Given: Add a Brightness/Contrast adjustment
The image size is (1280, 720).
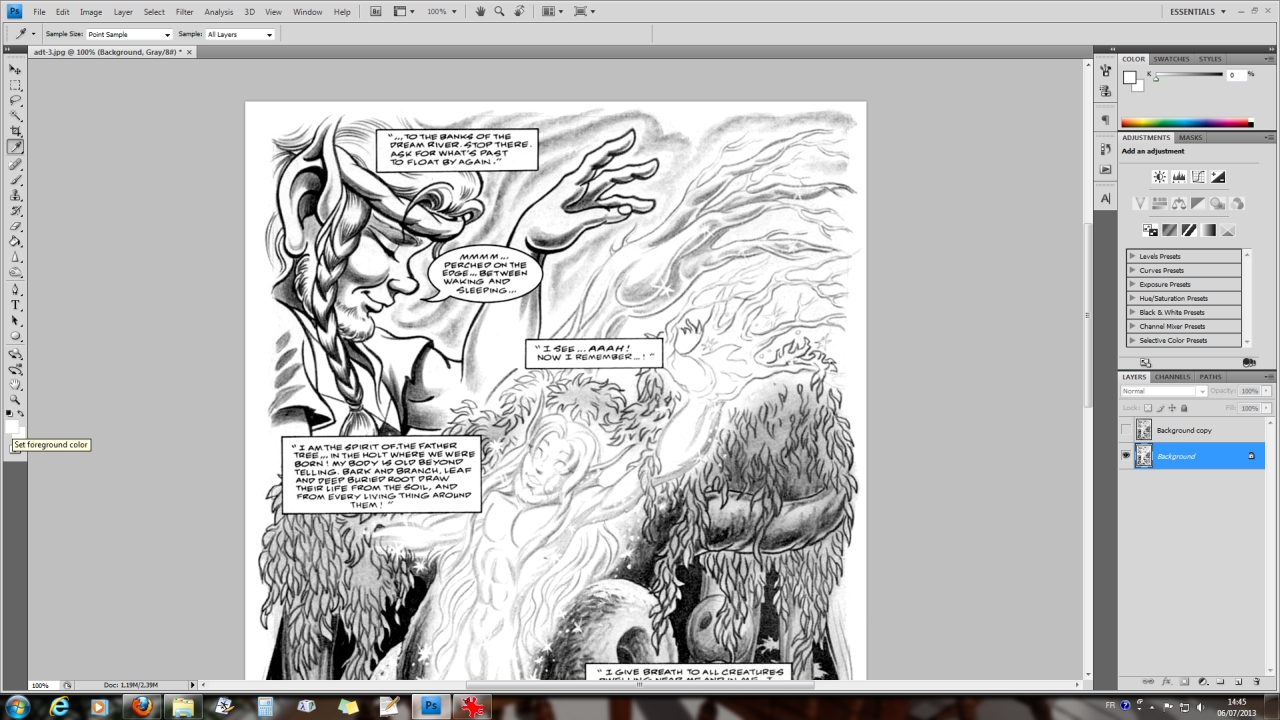Looking at the screenshot, I should [x=1159, y=177].
